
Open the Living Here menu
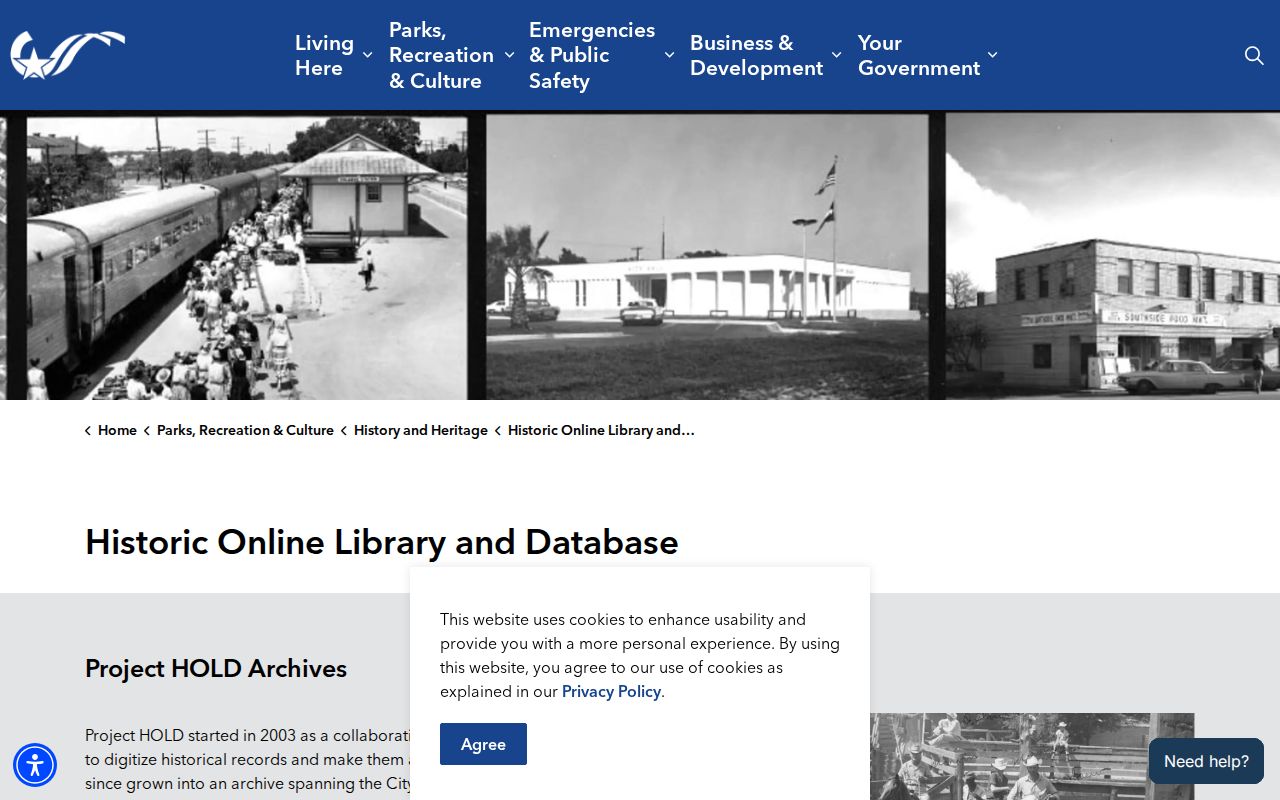324,55
